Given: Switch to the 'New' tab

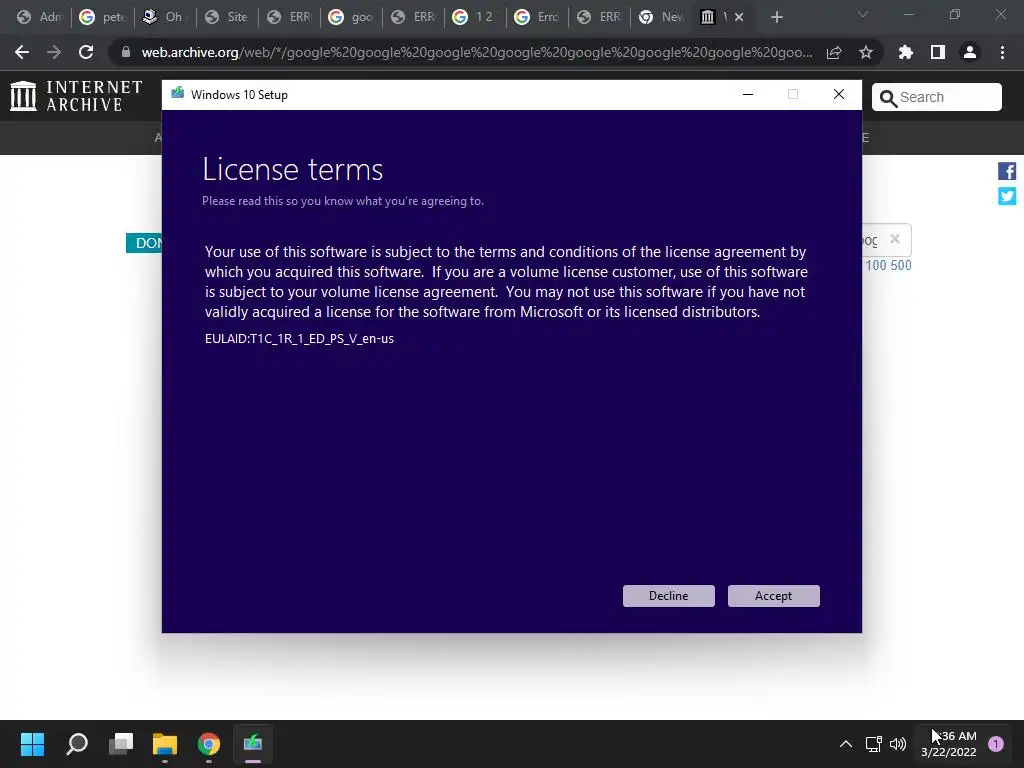Looking at the screenshot, I should (x=661, y=17).
